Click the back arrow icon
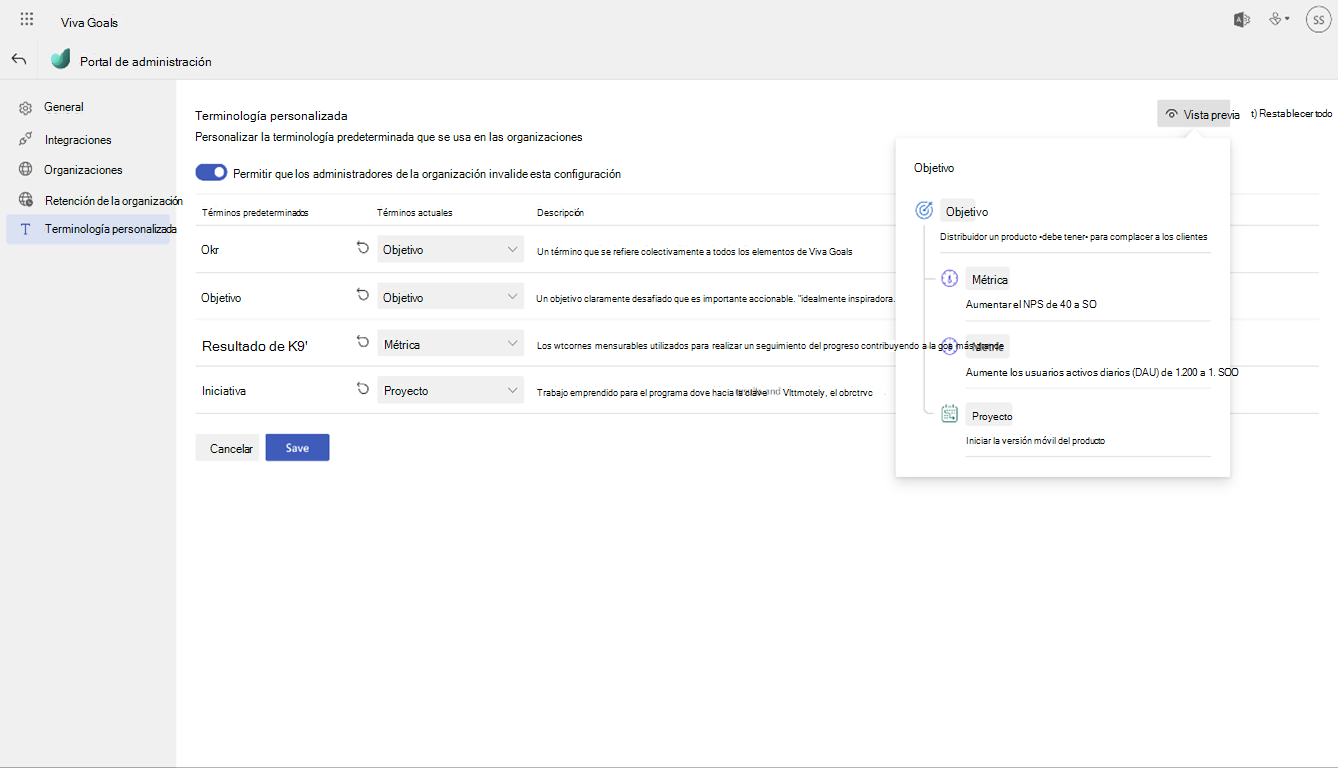Viewport: 1338px width, 768px height. (19, 59)
